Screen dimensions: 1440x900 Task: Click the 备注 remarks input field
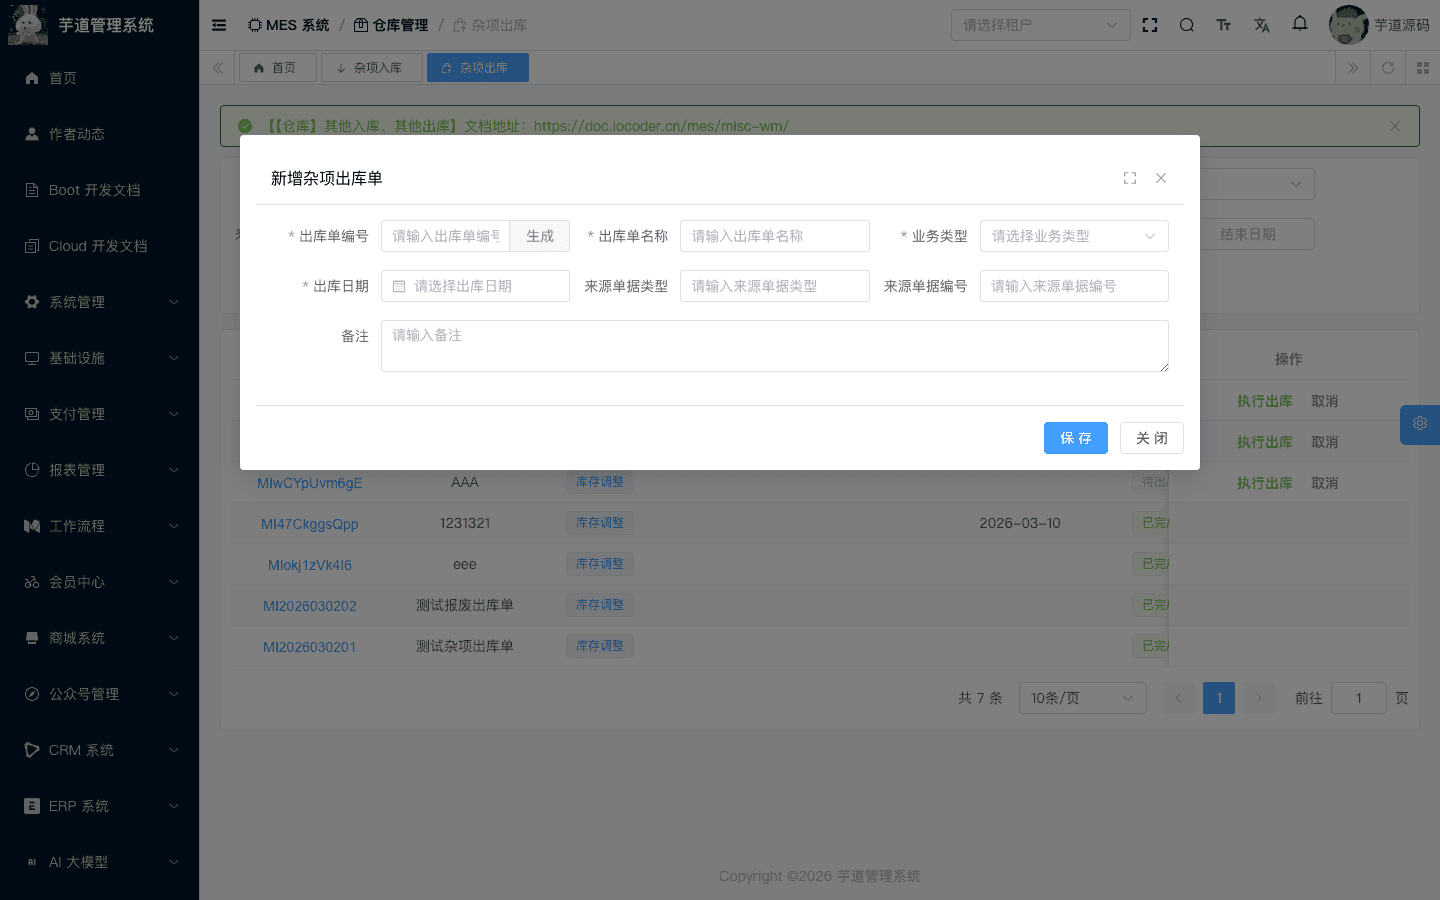[x=775, y=345]
